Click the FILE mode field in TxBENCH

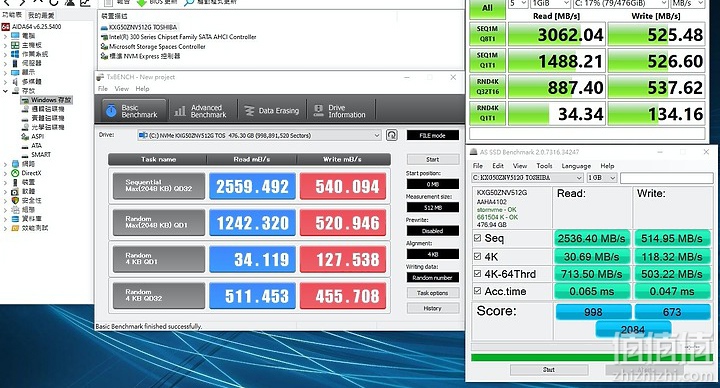[x=433, y=135]
